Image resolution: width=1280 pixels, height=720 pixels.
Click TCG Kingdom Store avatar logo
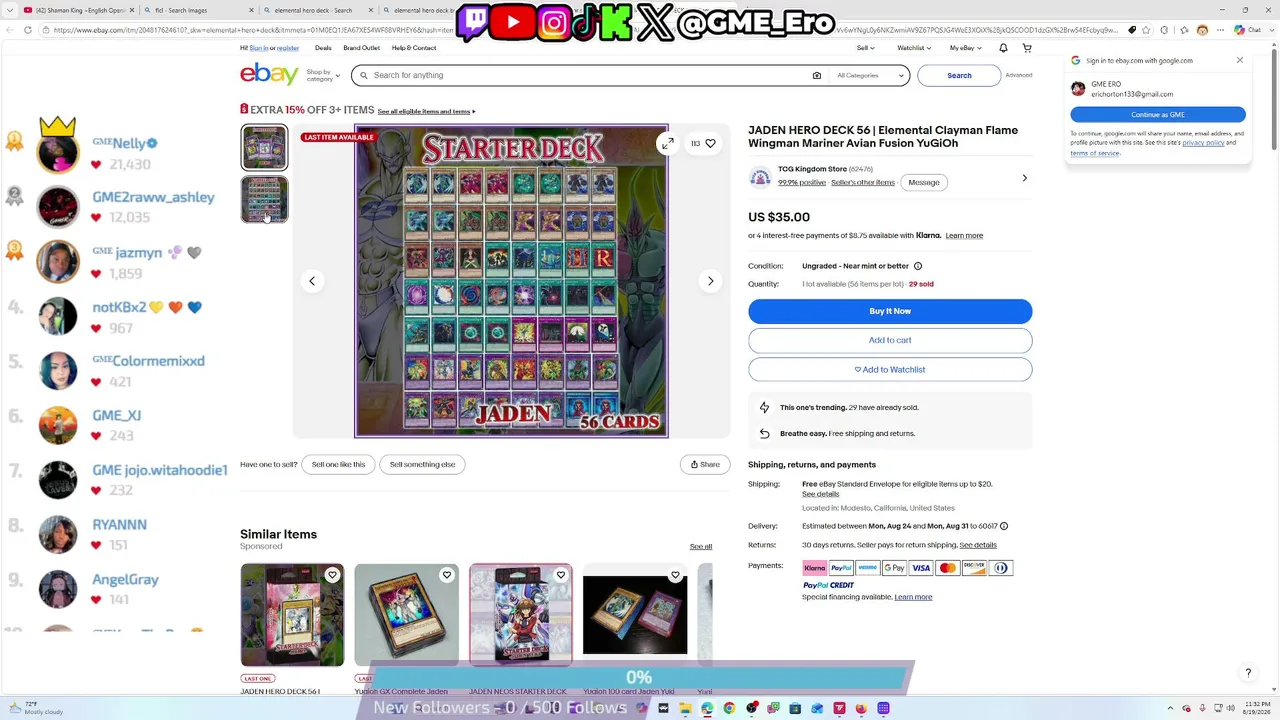coord(760,177)
